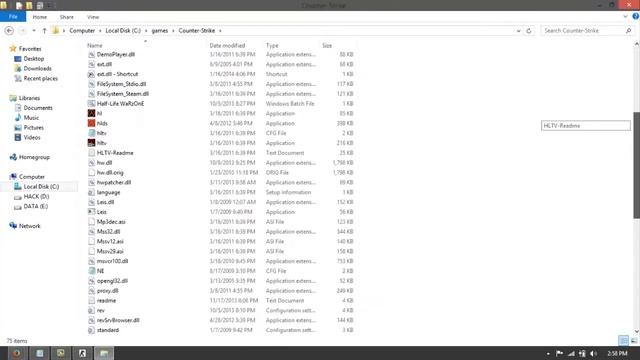
Task: Select the hlds application icon
Action: point(91,123)
